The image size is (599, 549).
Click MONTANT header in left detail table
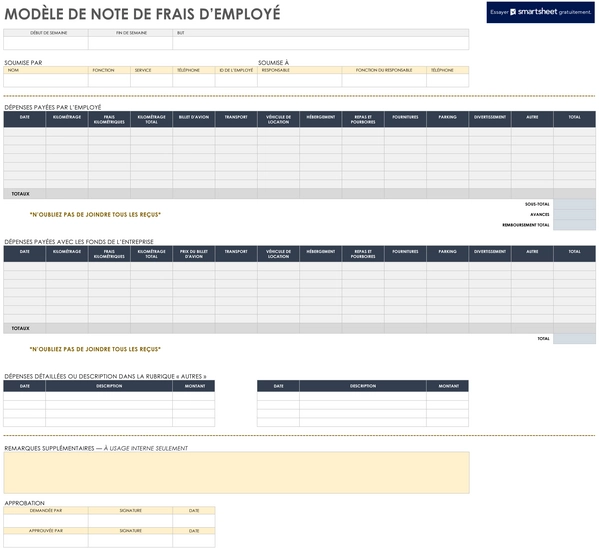pyautogui.click(x=194, y=386)
